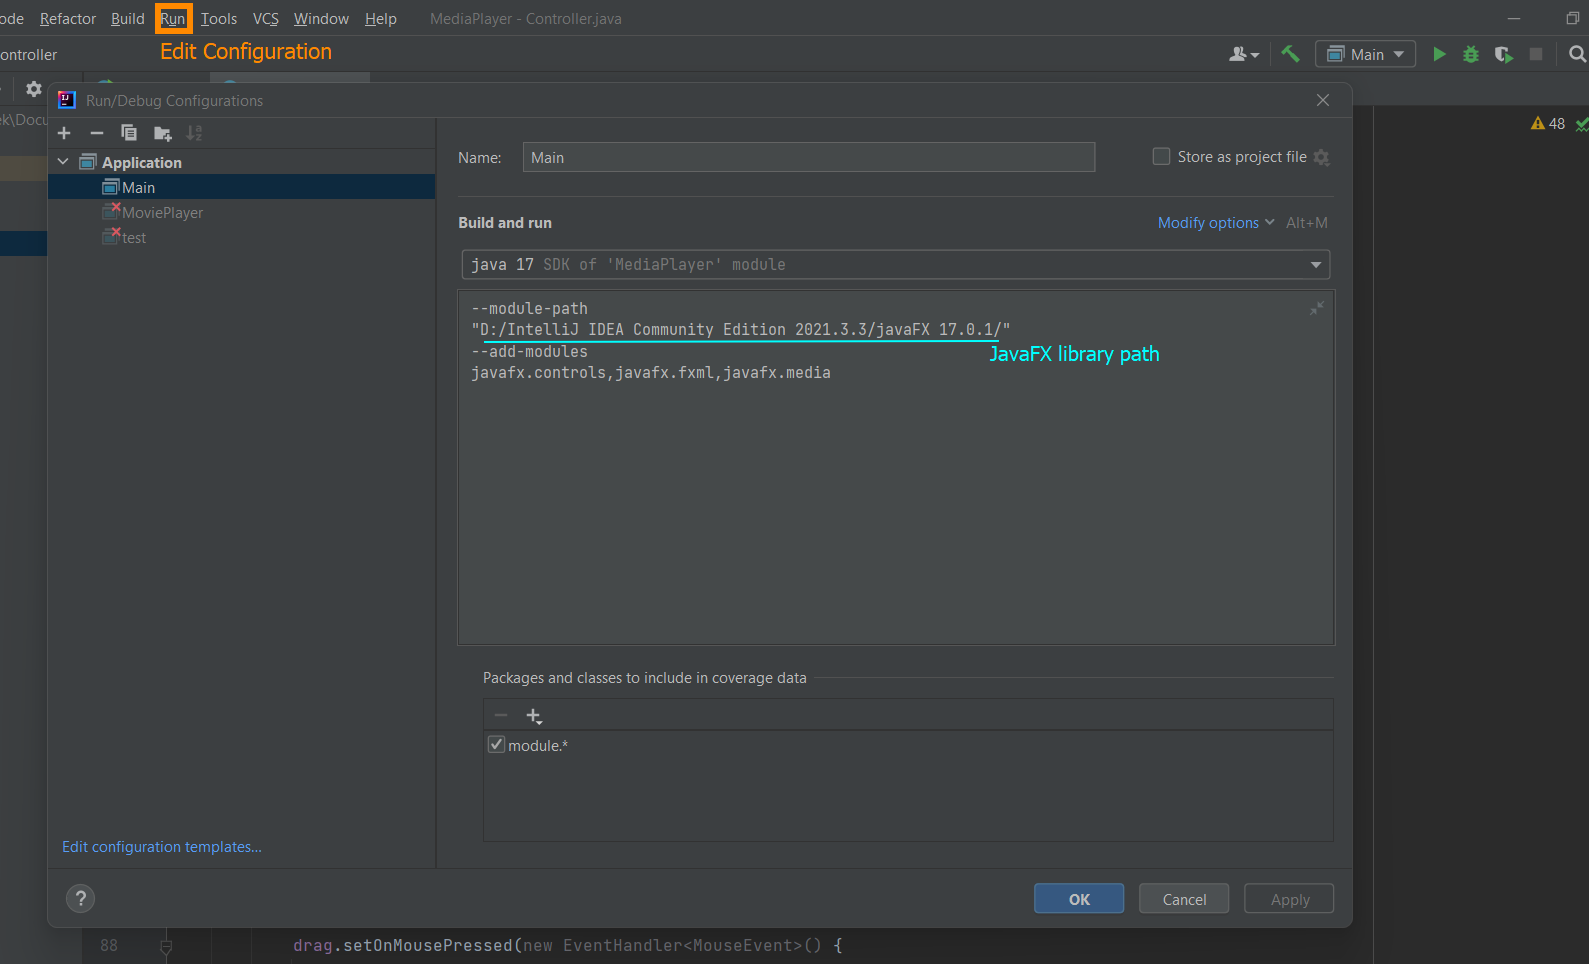Open the Help menu
The image size is (1589, 964).
[x=381, y=19]
